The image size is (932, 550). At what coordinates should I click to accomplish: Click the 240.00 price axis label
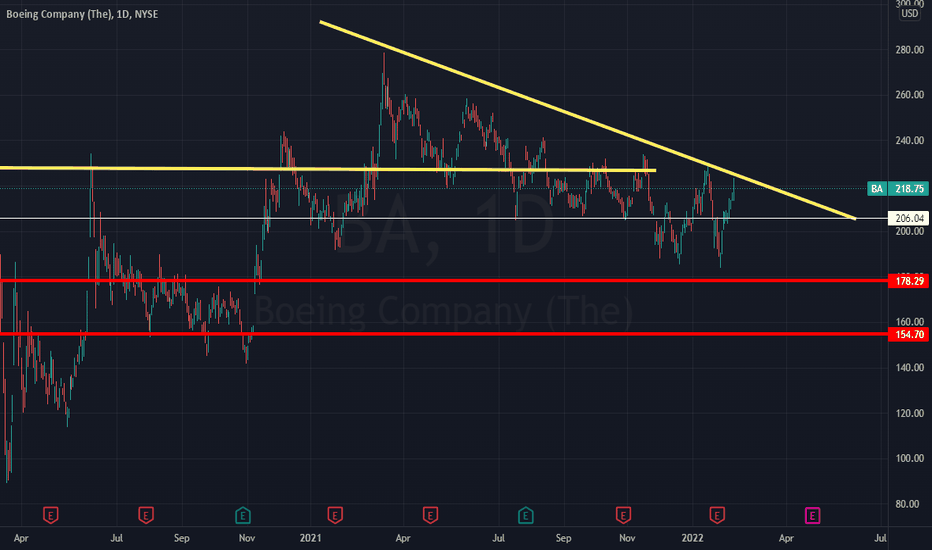click(x=909, y=140)
